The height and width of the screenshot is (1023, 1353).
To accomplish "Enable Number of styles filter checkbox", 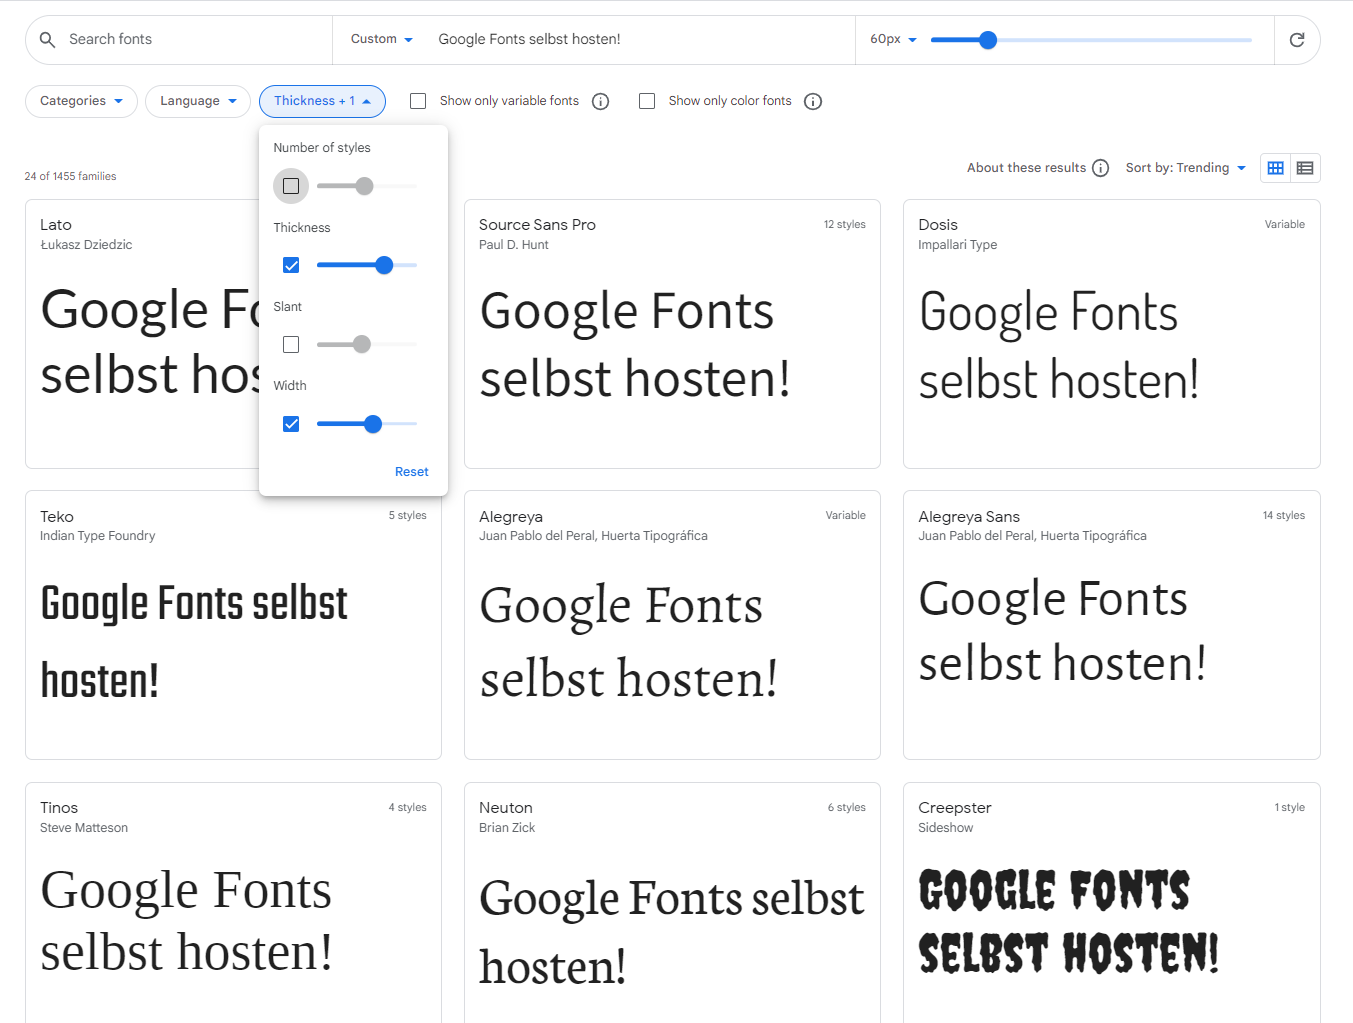I will (x=291, y=186).
